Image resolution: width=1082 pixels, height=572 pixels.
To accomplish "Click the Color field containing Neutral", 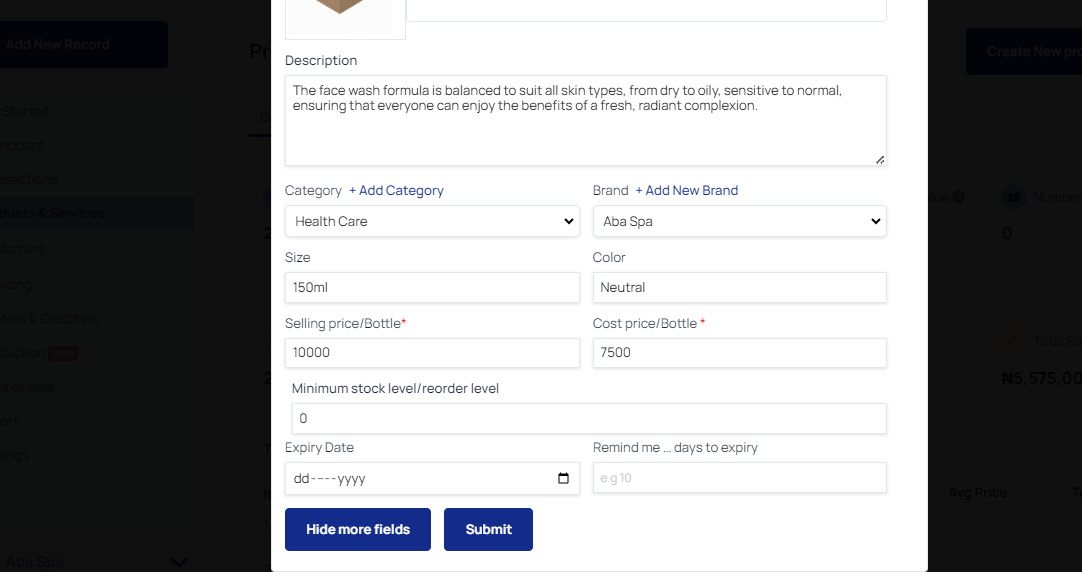I will tap(740, 287).
